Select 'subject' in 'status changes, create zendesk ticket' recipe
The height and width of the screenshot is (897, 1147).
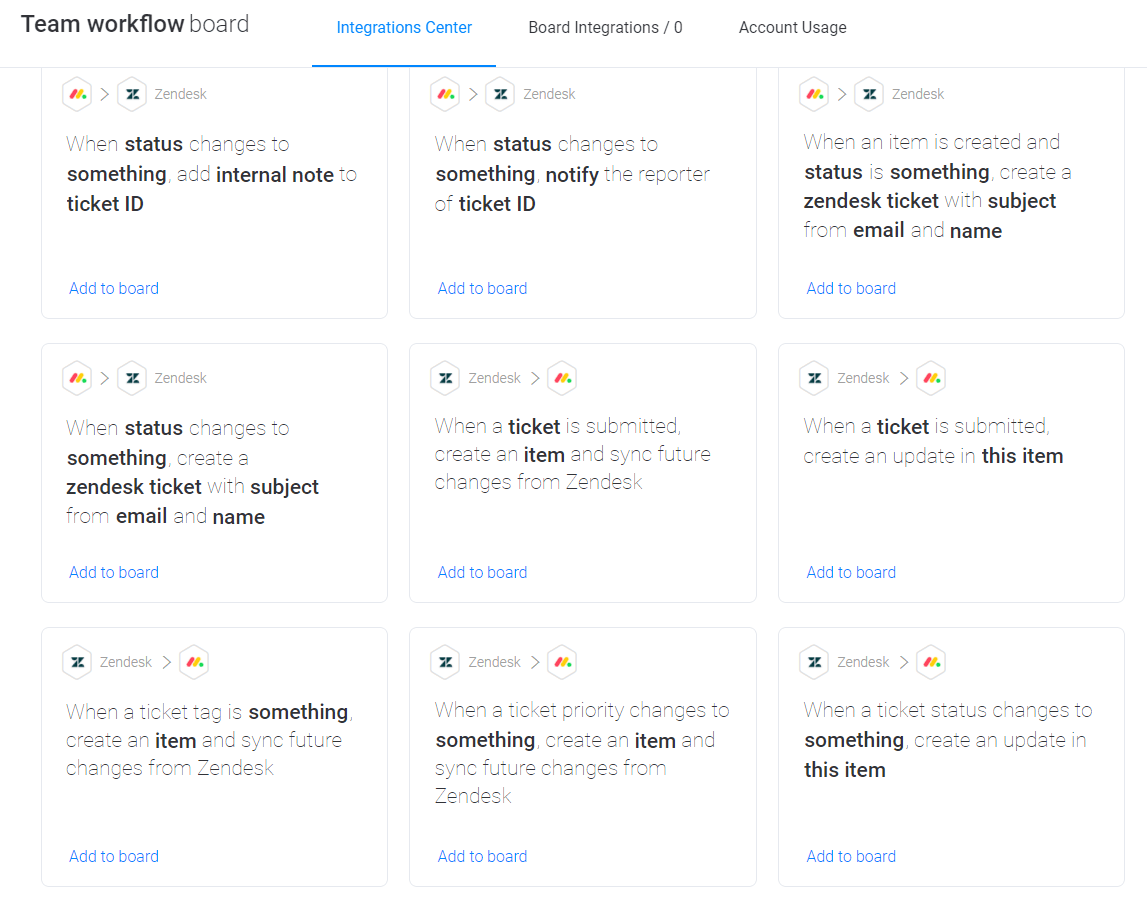click(x=285, y=487)
